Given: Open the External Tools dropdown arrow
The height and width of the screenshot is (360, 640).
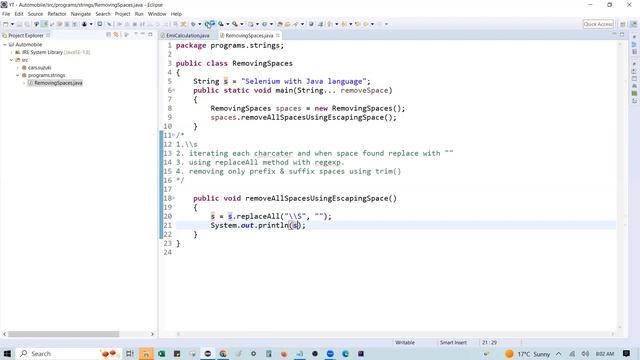Looking at the screenshot, I should (242, 24).
